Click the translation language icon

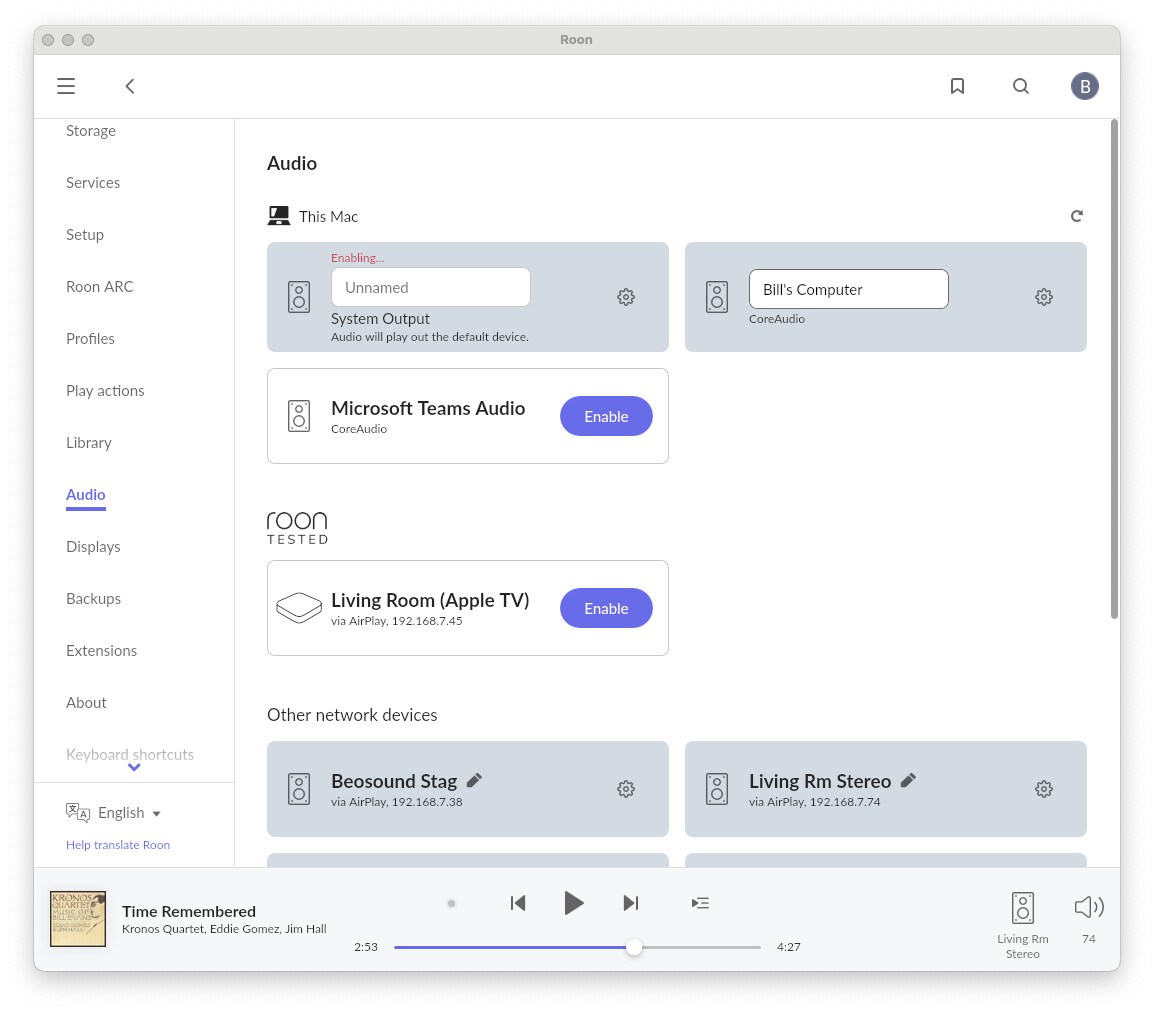tap(77, 813)
